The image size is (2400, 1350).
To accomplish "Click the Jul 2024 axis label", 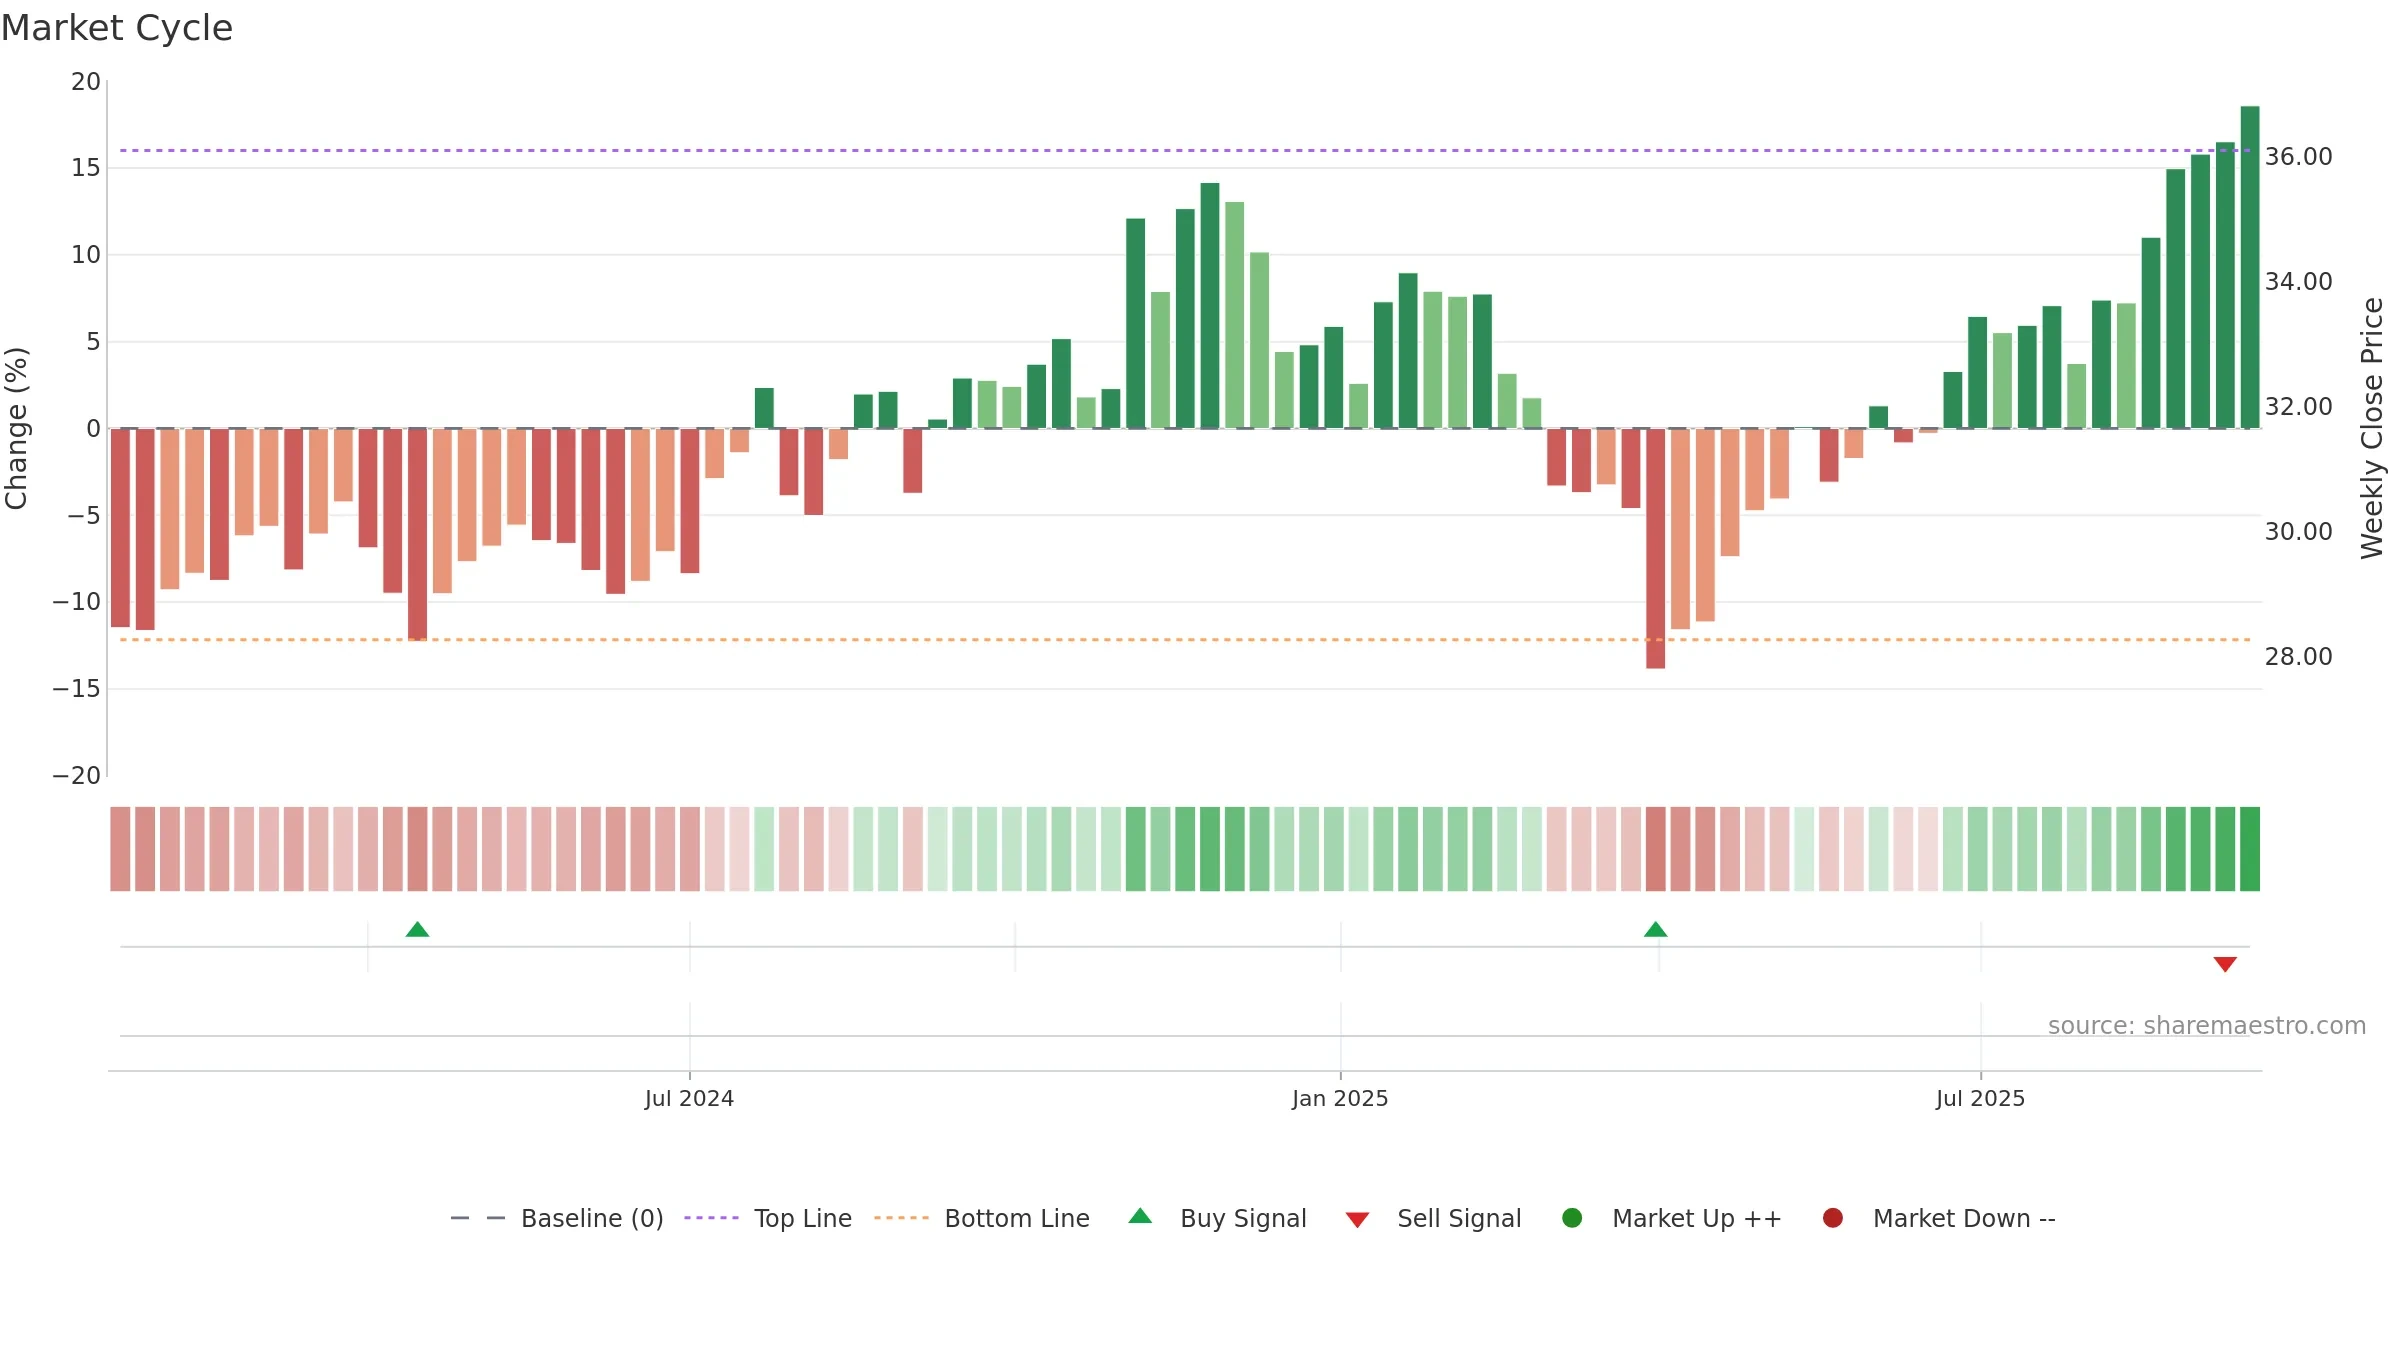I will click(x=689, y=1098).
